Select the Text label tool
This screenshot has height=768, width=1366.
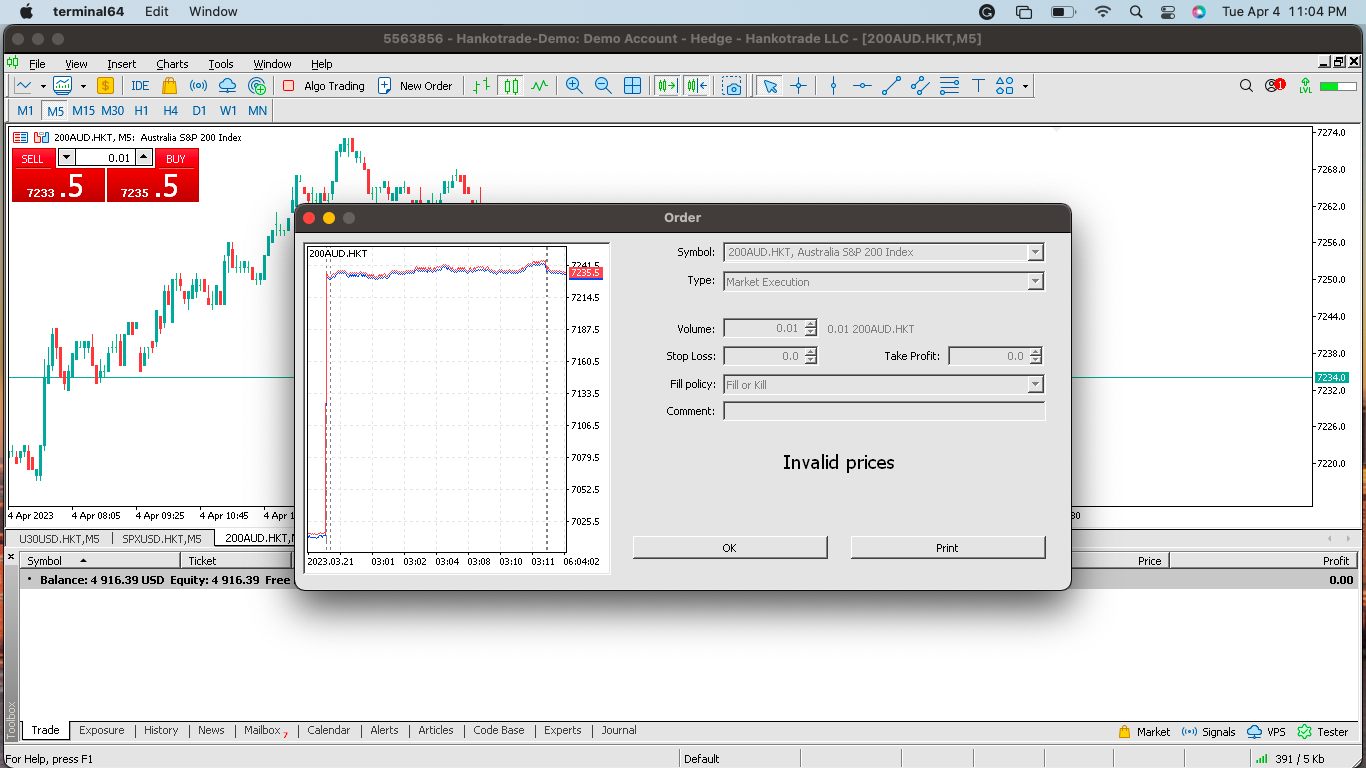pos(978,86)
